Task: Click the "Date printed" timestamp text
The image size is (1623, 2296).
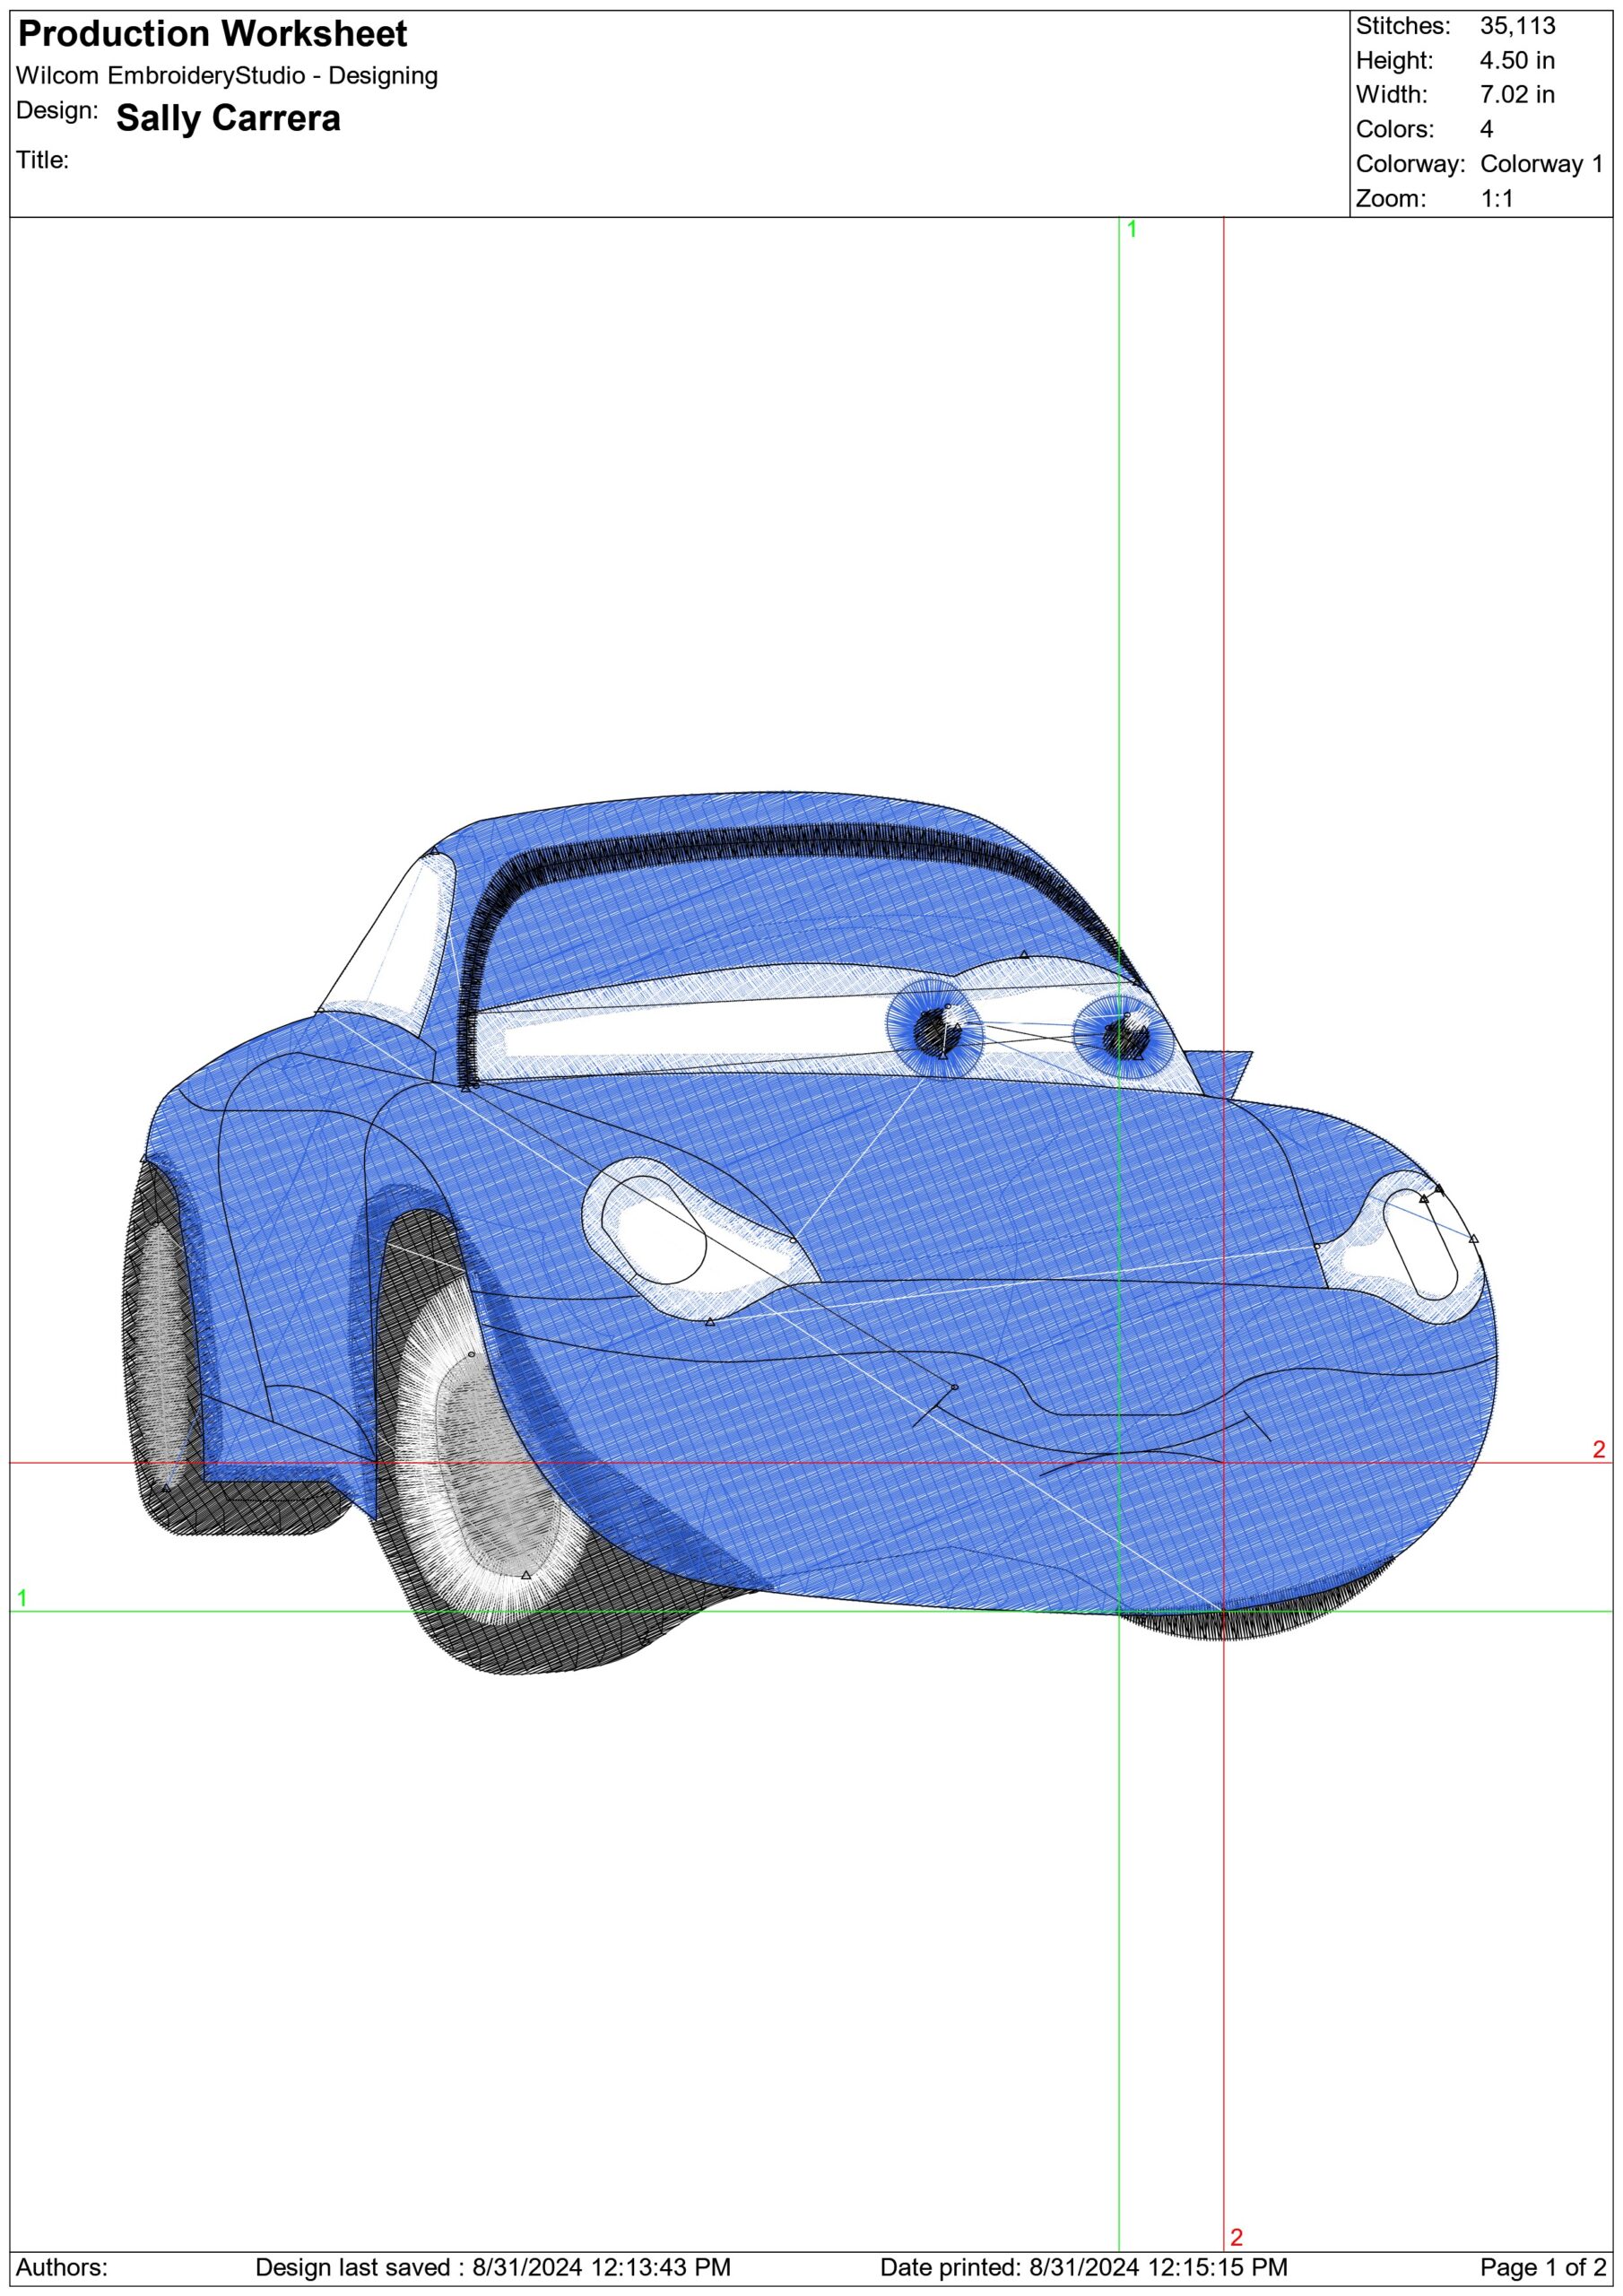Action: [x=1084, y=2267]
